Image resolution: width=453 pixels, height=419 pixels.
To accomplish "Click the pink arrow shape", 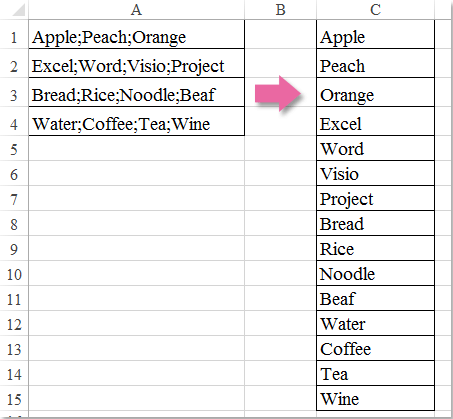I will pyautogui.click(x=278, y=94).
